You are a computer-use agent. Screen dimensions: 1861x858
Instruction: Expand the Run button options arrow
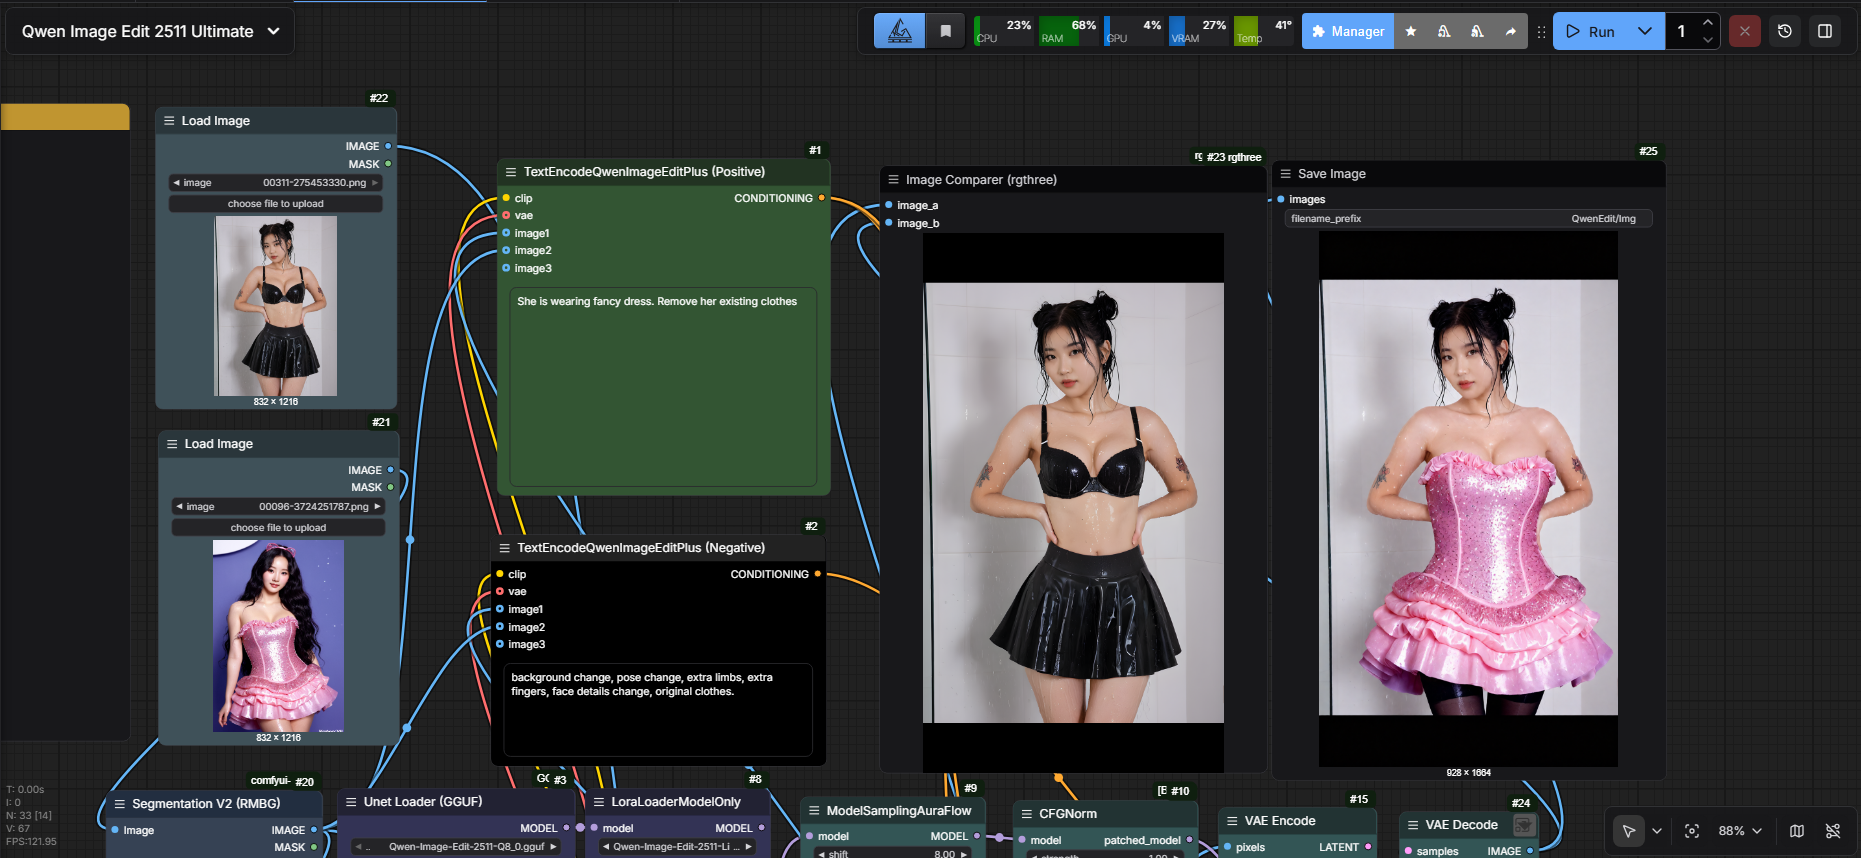(1645, 31)
